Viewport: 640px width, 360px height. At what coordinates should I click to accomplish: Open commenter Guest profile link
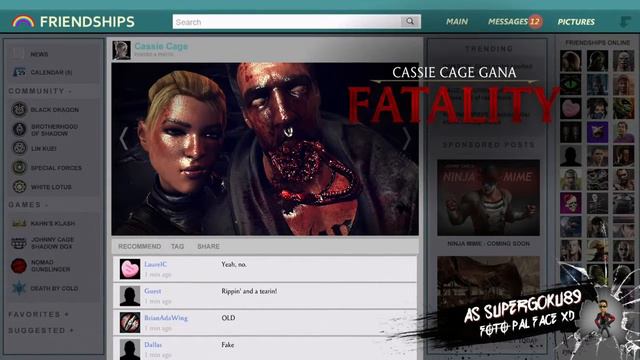coord(153,291)
